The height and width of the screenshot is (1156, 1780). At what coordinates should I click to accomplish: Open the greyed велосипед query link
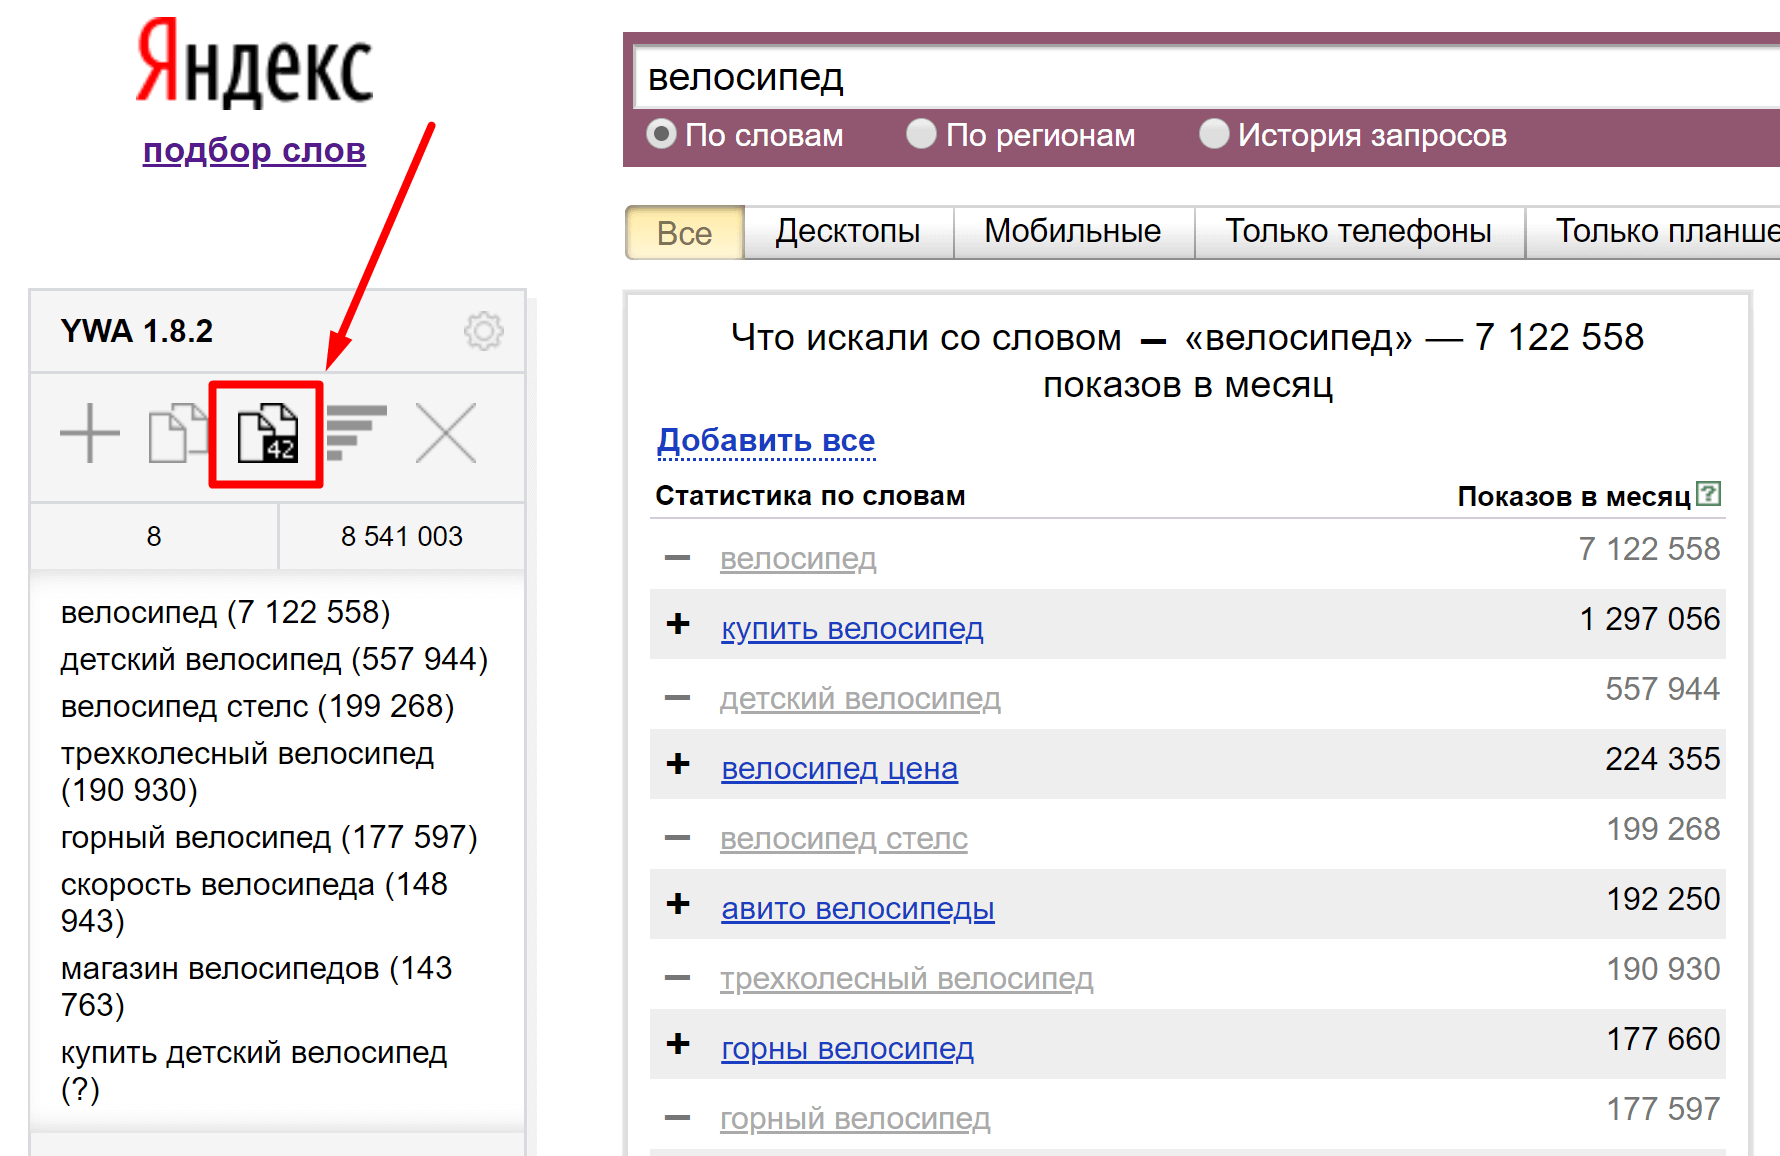point(798,559)
